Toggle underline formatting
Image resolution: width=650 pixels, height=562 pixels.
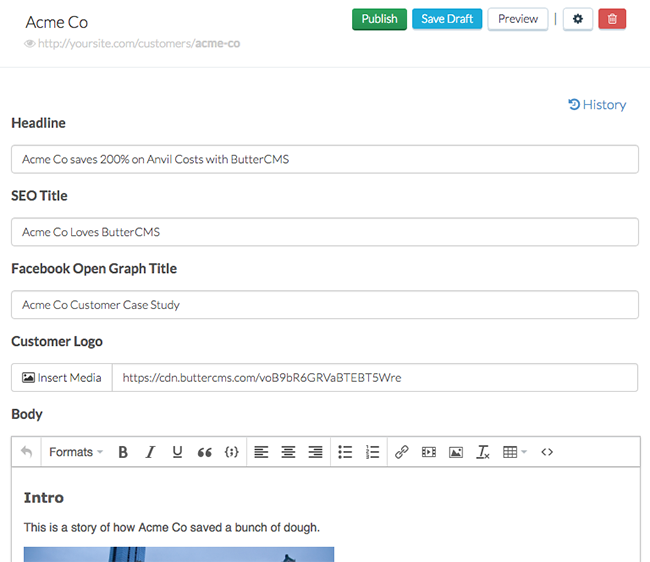click(x=177, y=452)
